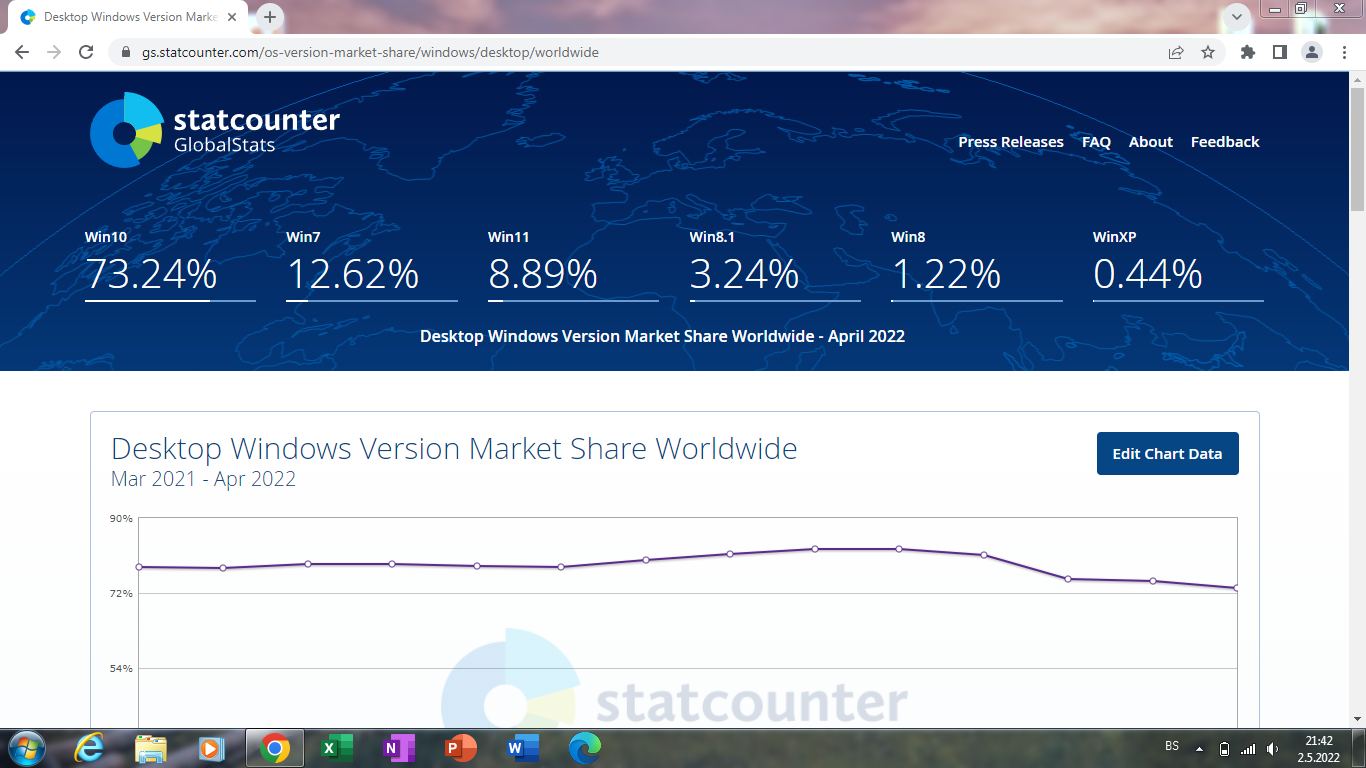The height and width of the screenshot is (768, 1366).
Task: Click the network signal tray icon
Action: 1248,749
